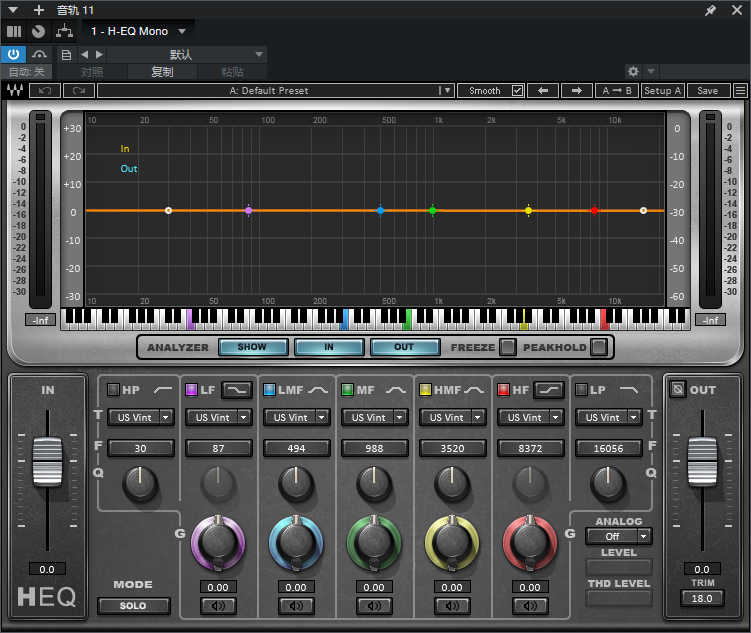This screenshot has width=751, height=633.
Task: Click the automation curve icon
Action: [x=39, y=54]
